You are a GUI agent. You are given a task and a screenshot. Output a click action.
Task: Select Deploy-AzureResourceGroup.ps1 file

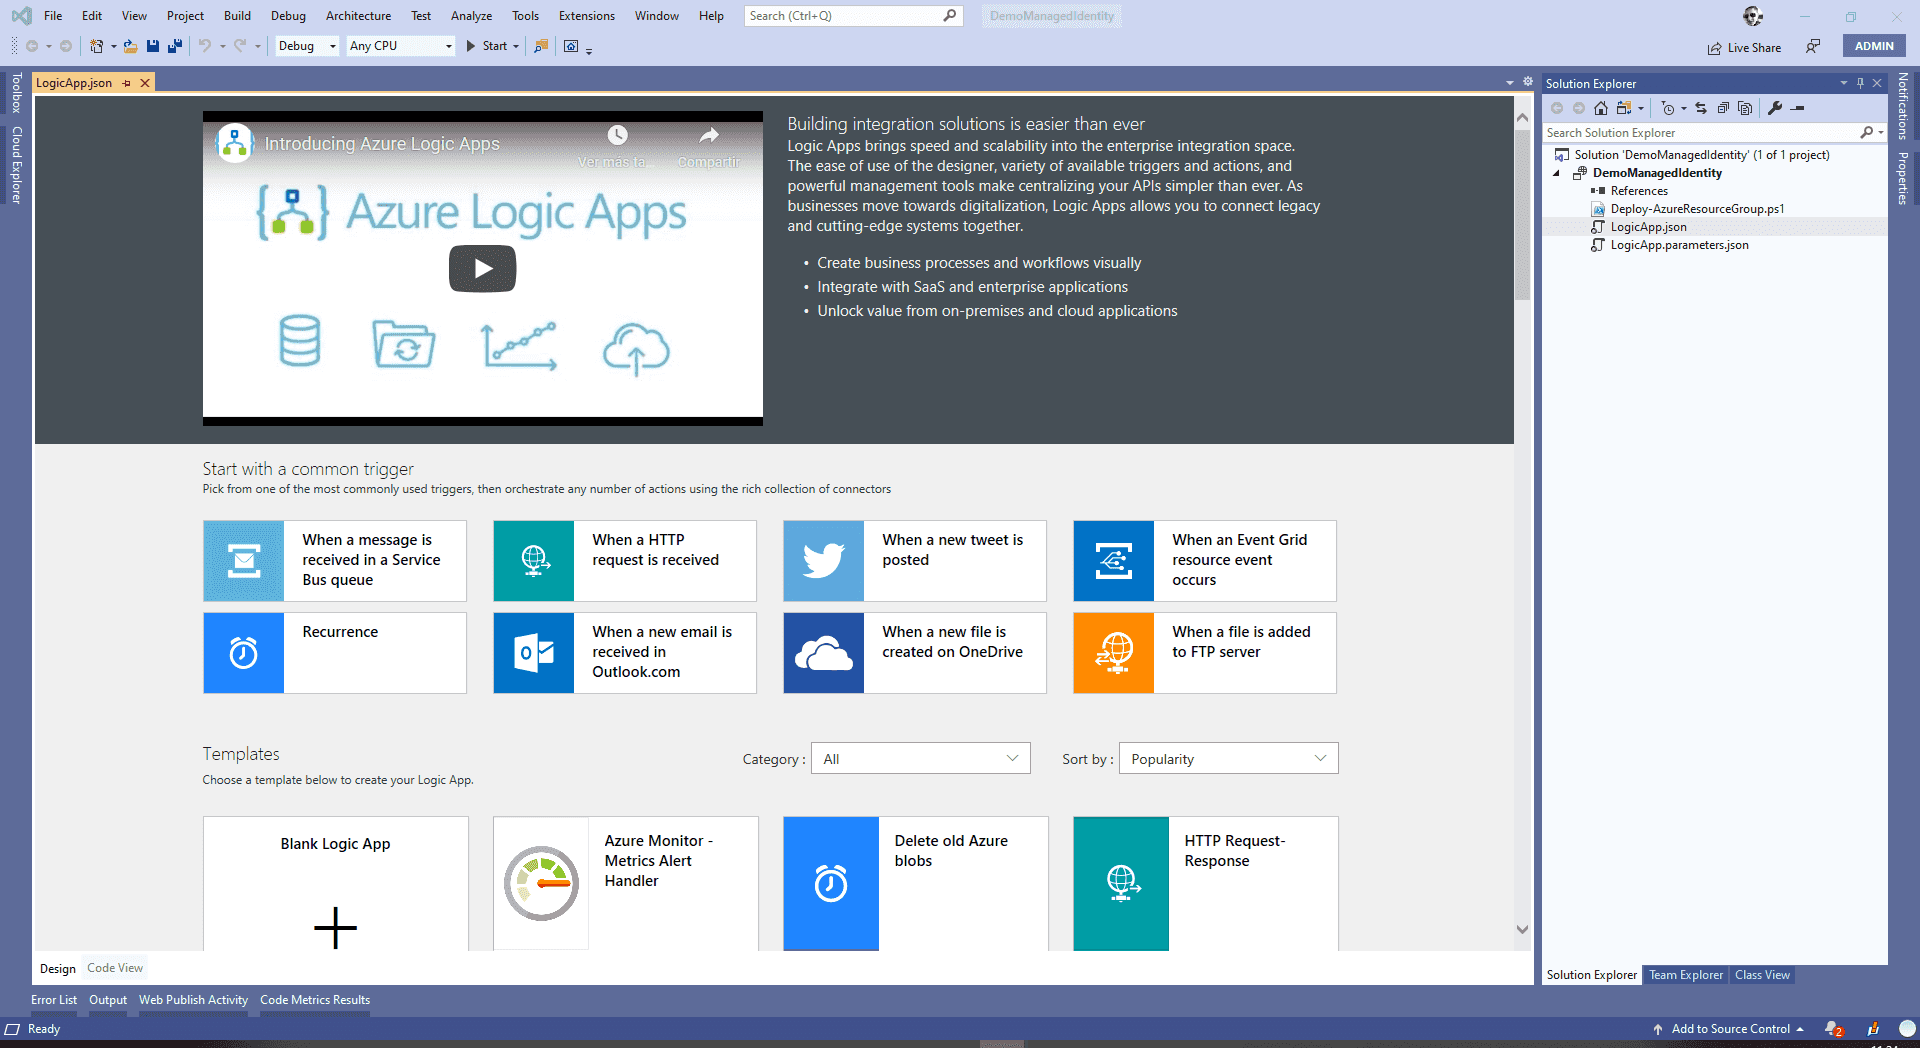pos(1697,209)
